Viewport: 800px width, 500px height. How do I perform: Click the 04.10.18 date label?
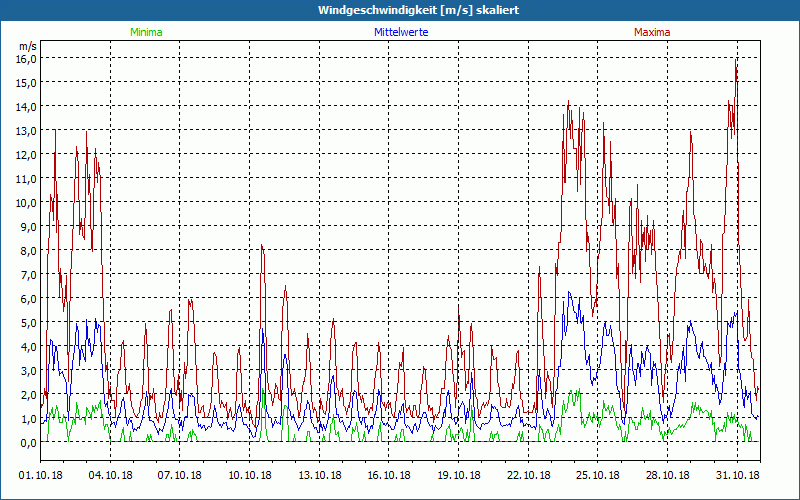click(x=110, y=475)
